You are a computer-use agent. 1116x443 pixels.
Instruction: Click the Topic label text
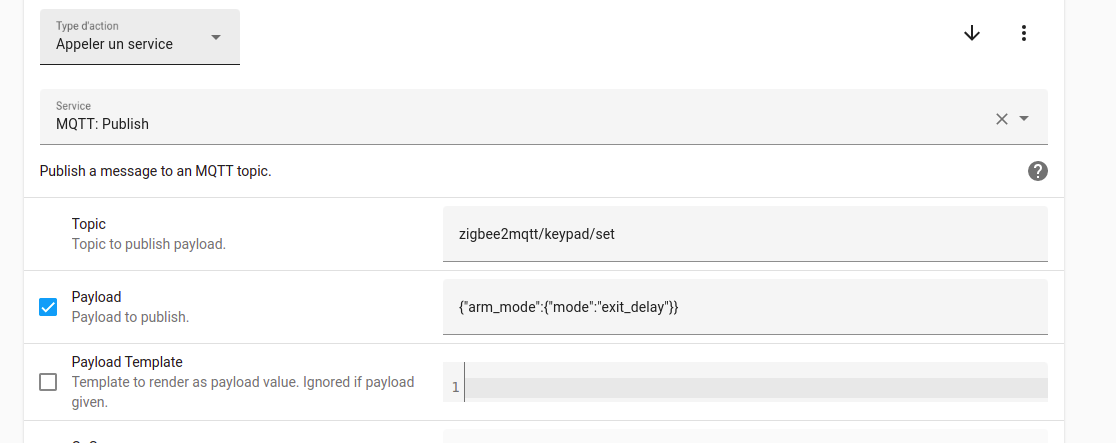click(89, 224)
